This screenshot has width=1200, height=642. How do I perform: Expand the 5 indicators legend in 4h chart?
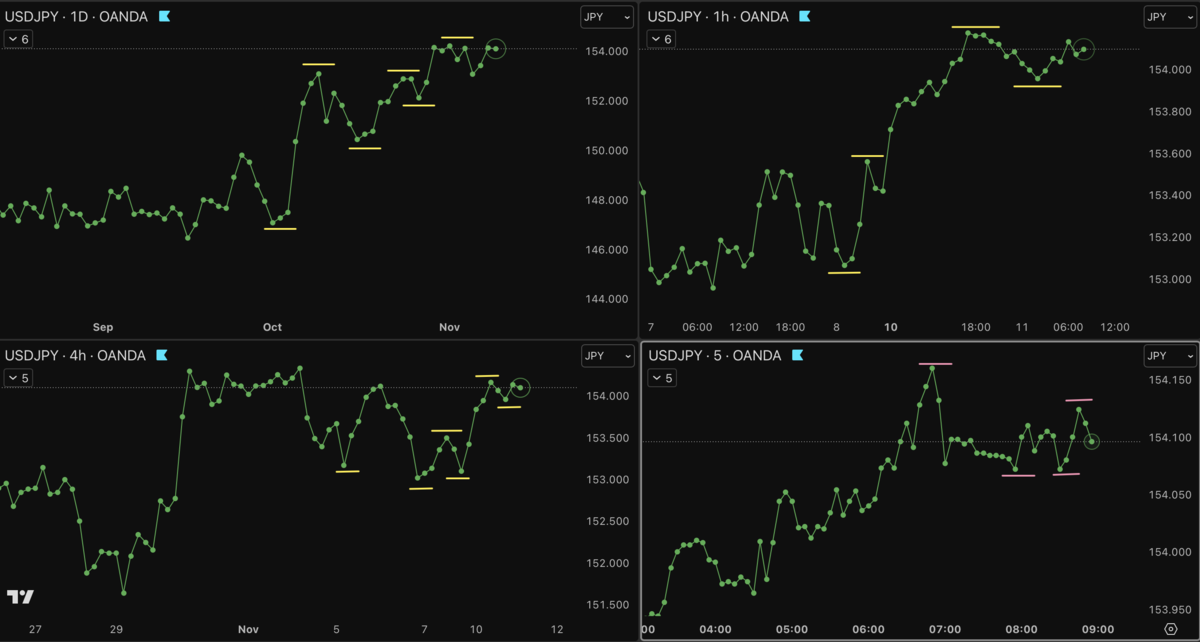pos(18,378)
